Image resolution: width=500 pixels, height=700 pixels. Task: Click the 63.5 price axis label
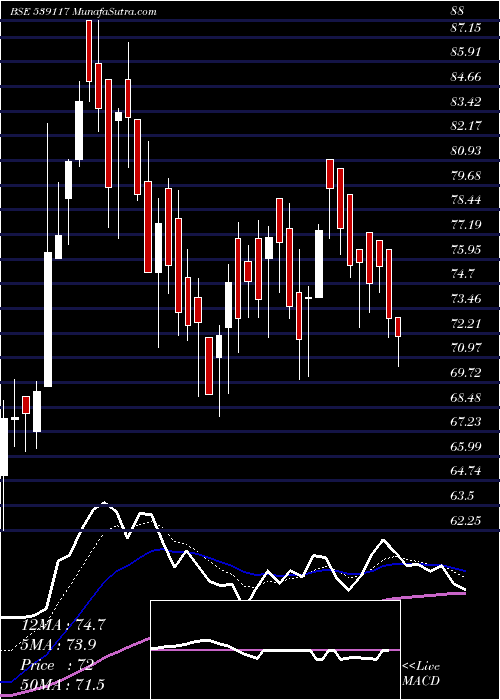pyautogui.click(x=462, y=496)
